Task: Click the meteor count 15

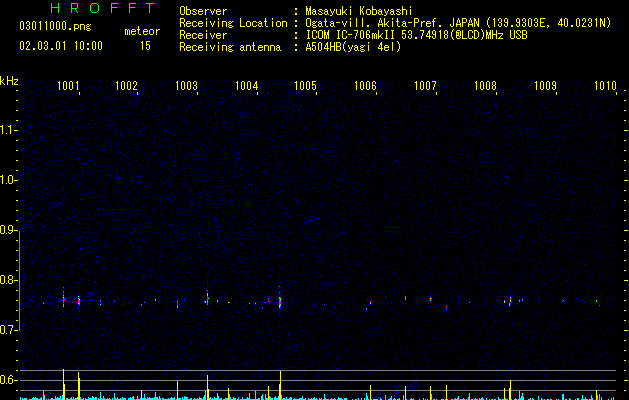Action: coord(145,46)
